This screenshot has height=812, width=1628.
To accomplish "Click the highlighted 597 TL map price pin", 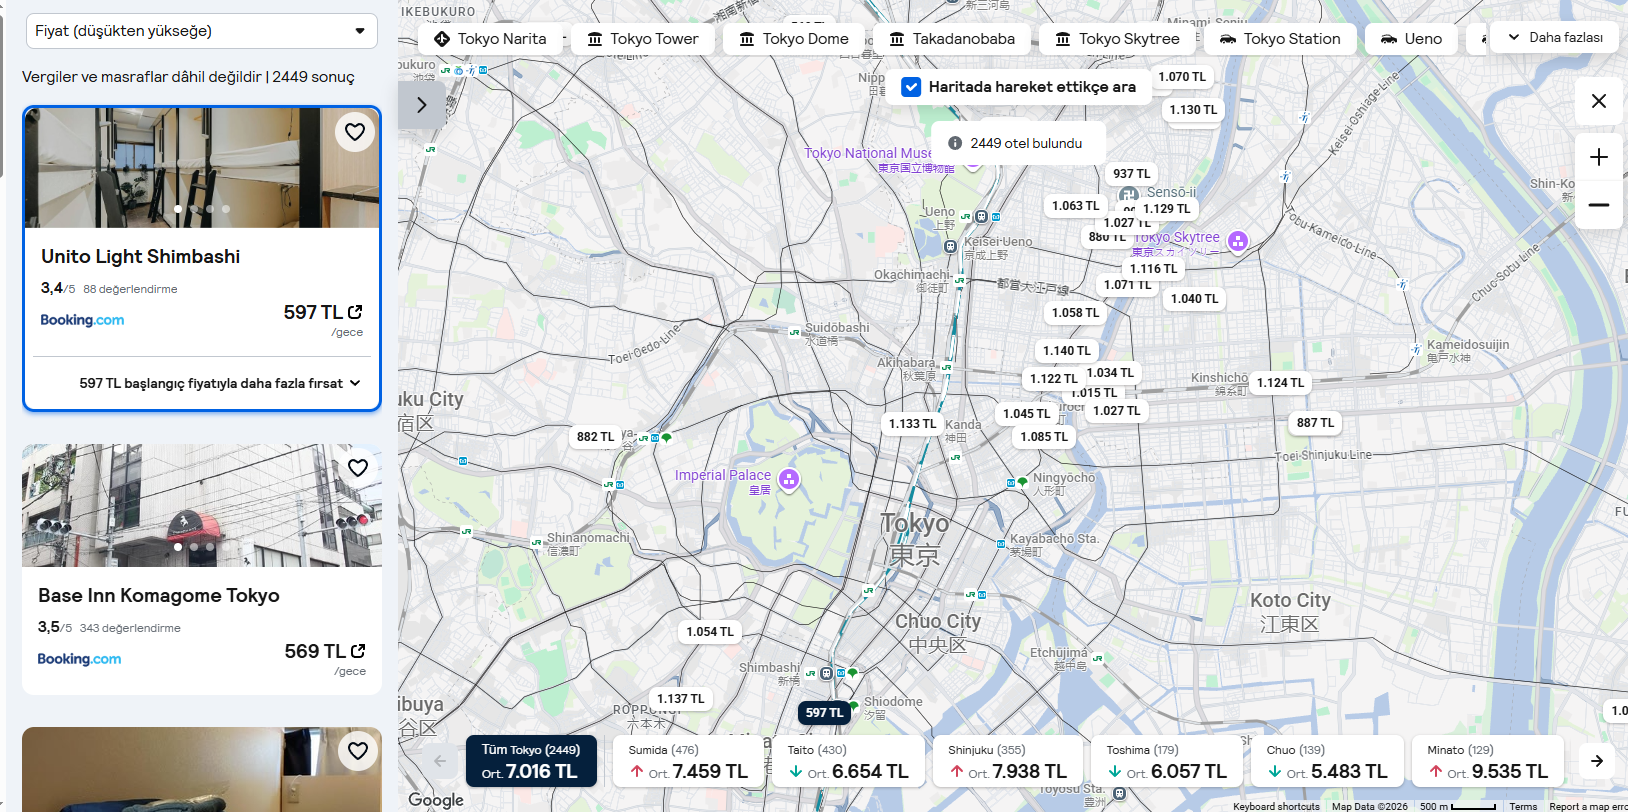I will (x=825, y=712).
